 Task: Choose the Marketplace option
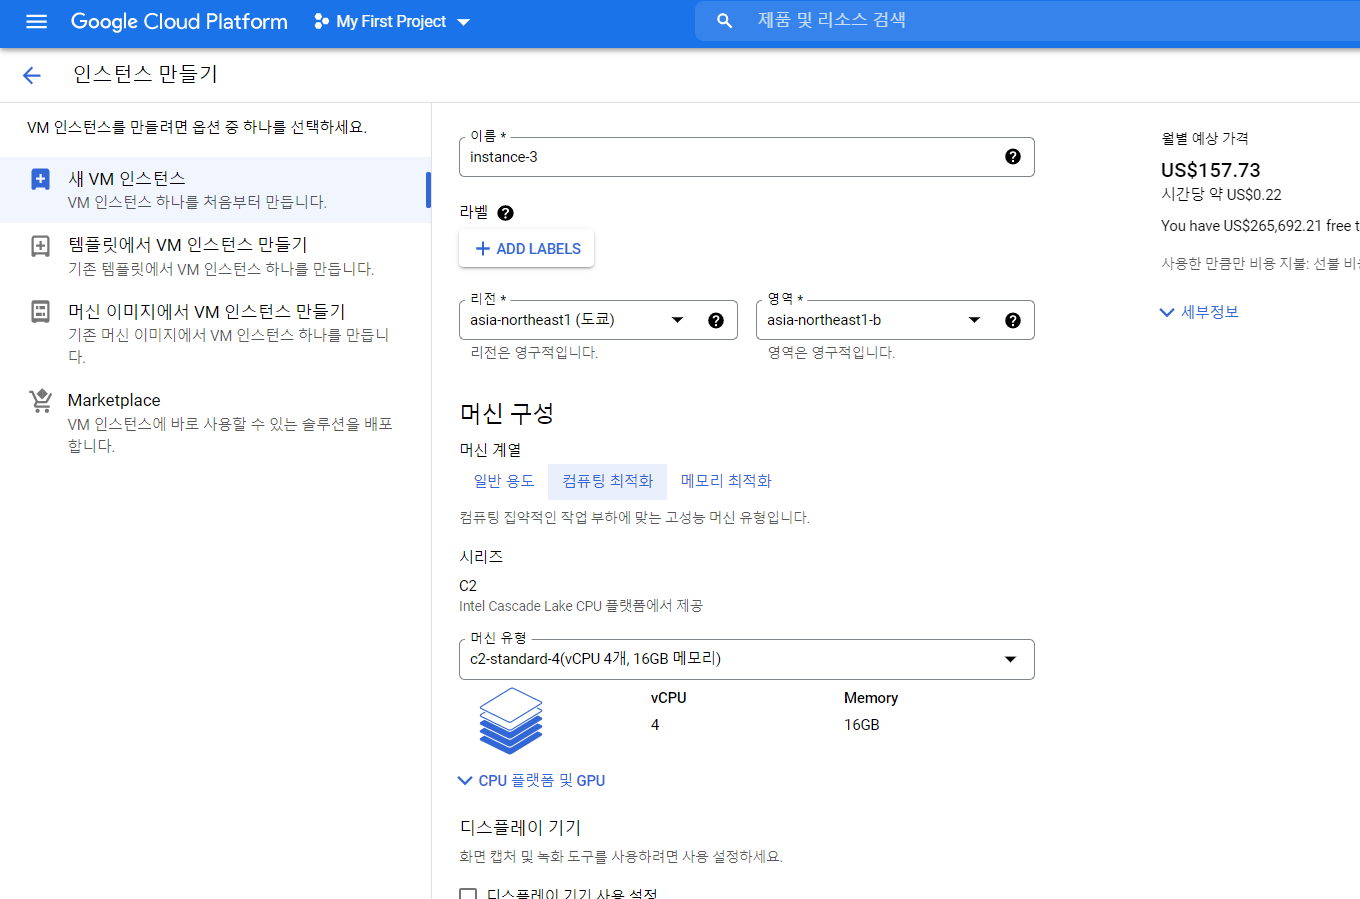click(215, 422)
